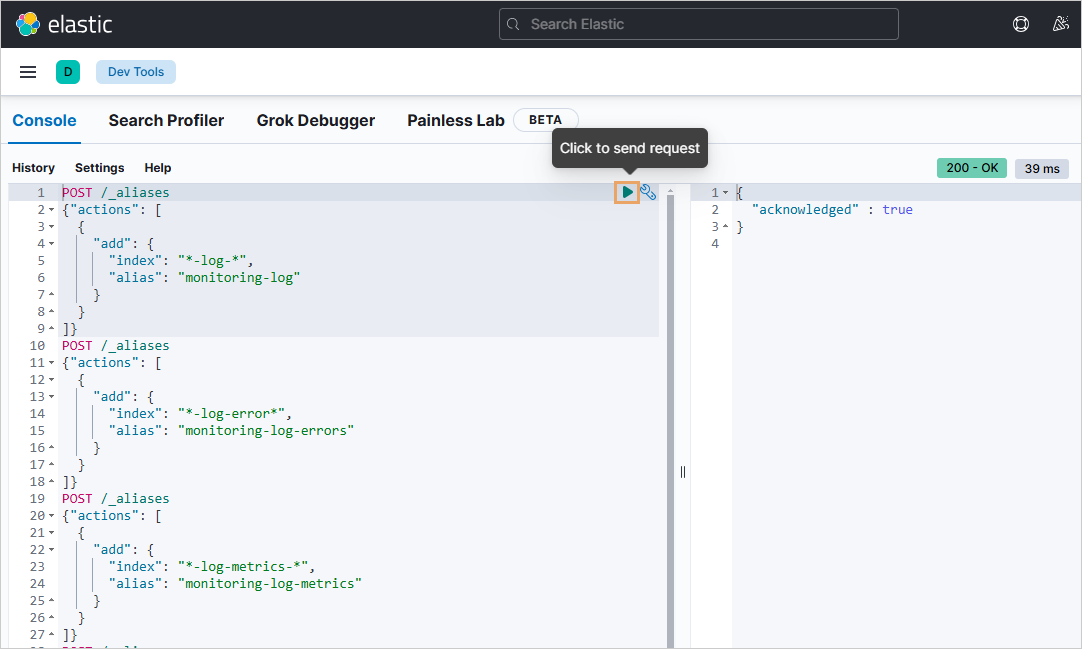This screenshot has width=1082, height=649.
Task: Open console Settings
Action: (x=99, y=168)
